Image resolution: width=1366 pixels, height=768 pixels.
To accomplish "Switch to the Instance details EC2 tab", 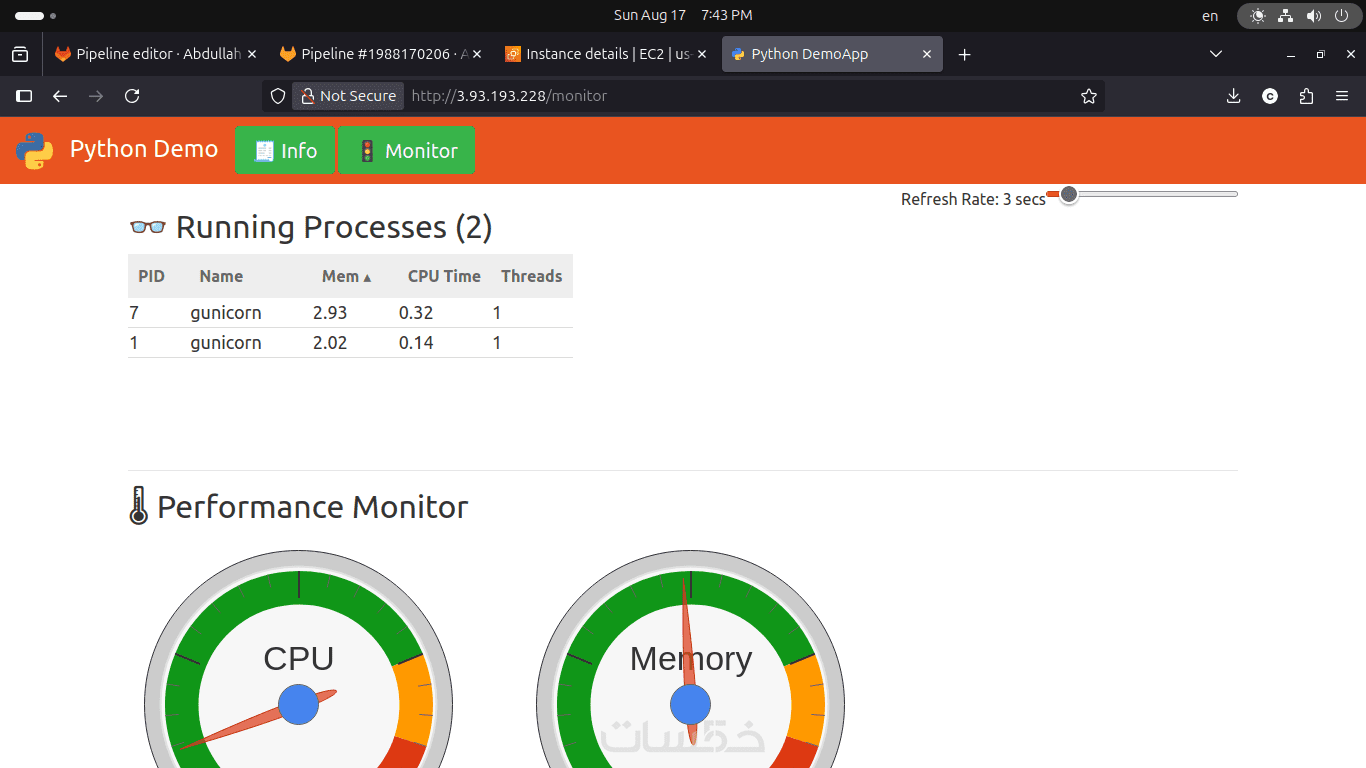I will (x=606, y=54).
